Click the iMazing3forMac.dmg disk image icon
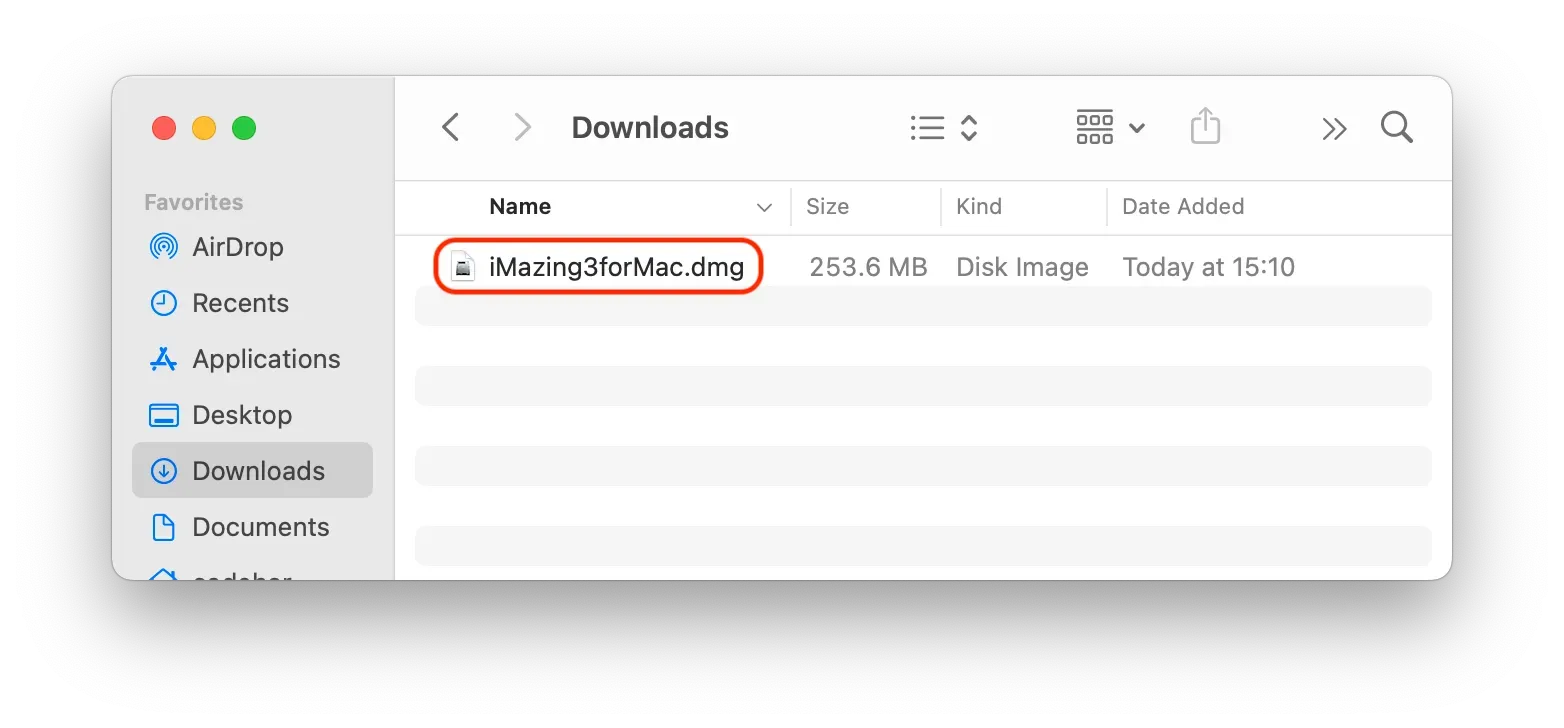This screenshot has width=1564, height=728. [x=461, y=266]
